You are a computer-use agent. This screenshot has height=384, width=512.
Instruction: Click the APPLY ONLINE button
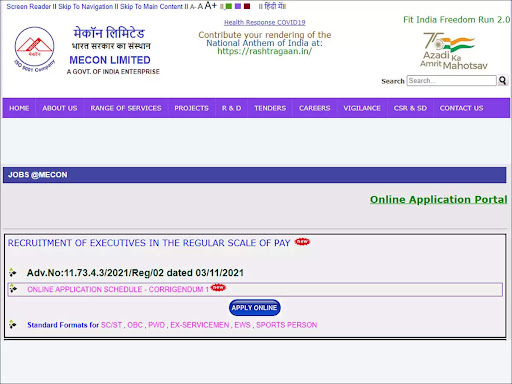(254, 308)
